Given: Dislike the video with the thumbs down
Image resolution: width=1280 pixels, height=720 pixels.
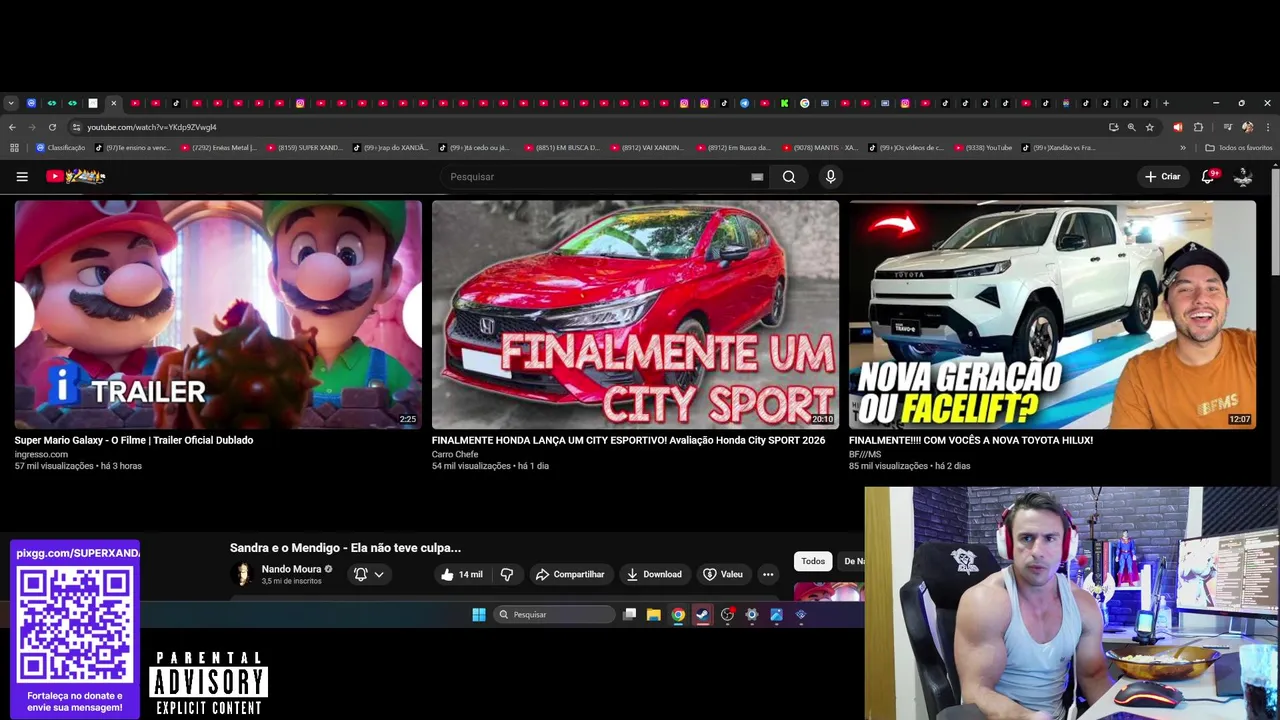Looking at the screenshot, I should click(x=507, y=574).
